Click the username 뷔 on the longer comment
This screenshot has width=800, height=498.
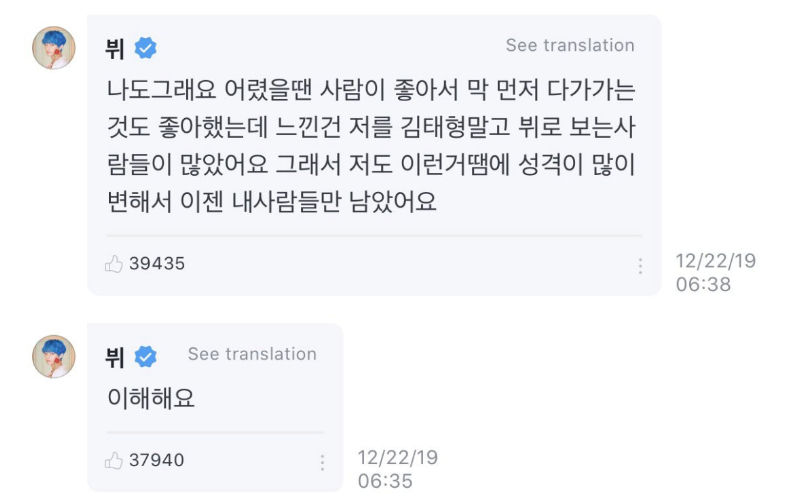[x=116, y=48]
